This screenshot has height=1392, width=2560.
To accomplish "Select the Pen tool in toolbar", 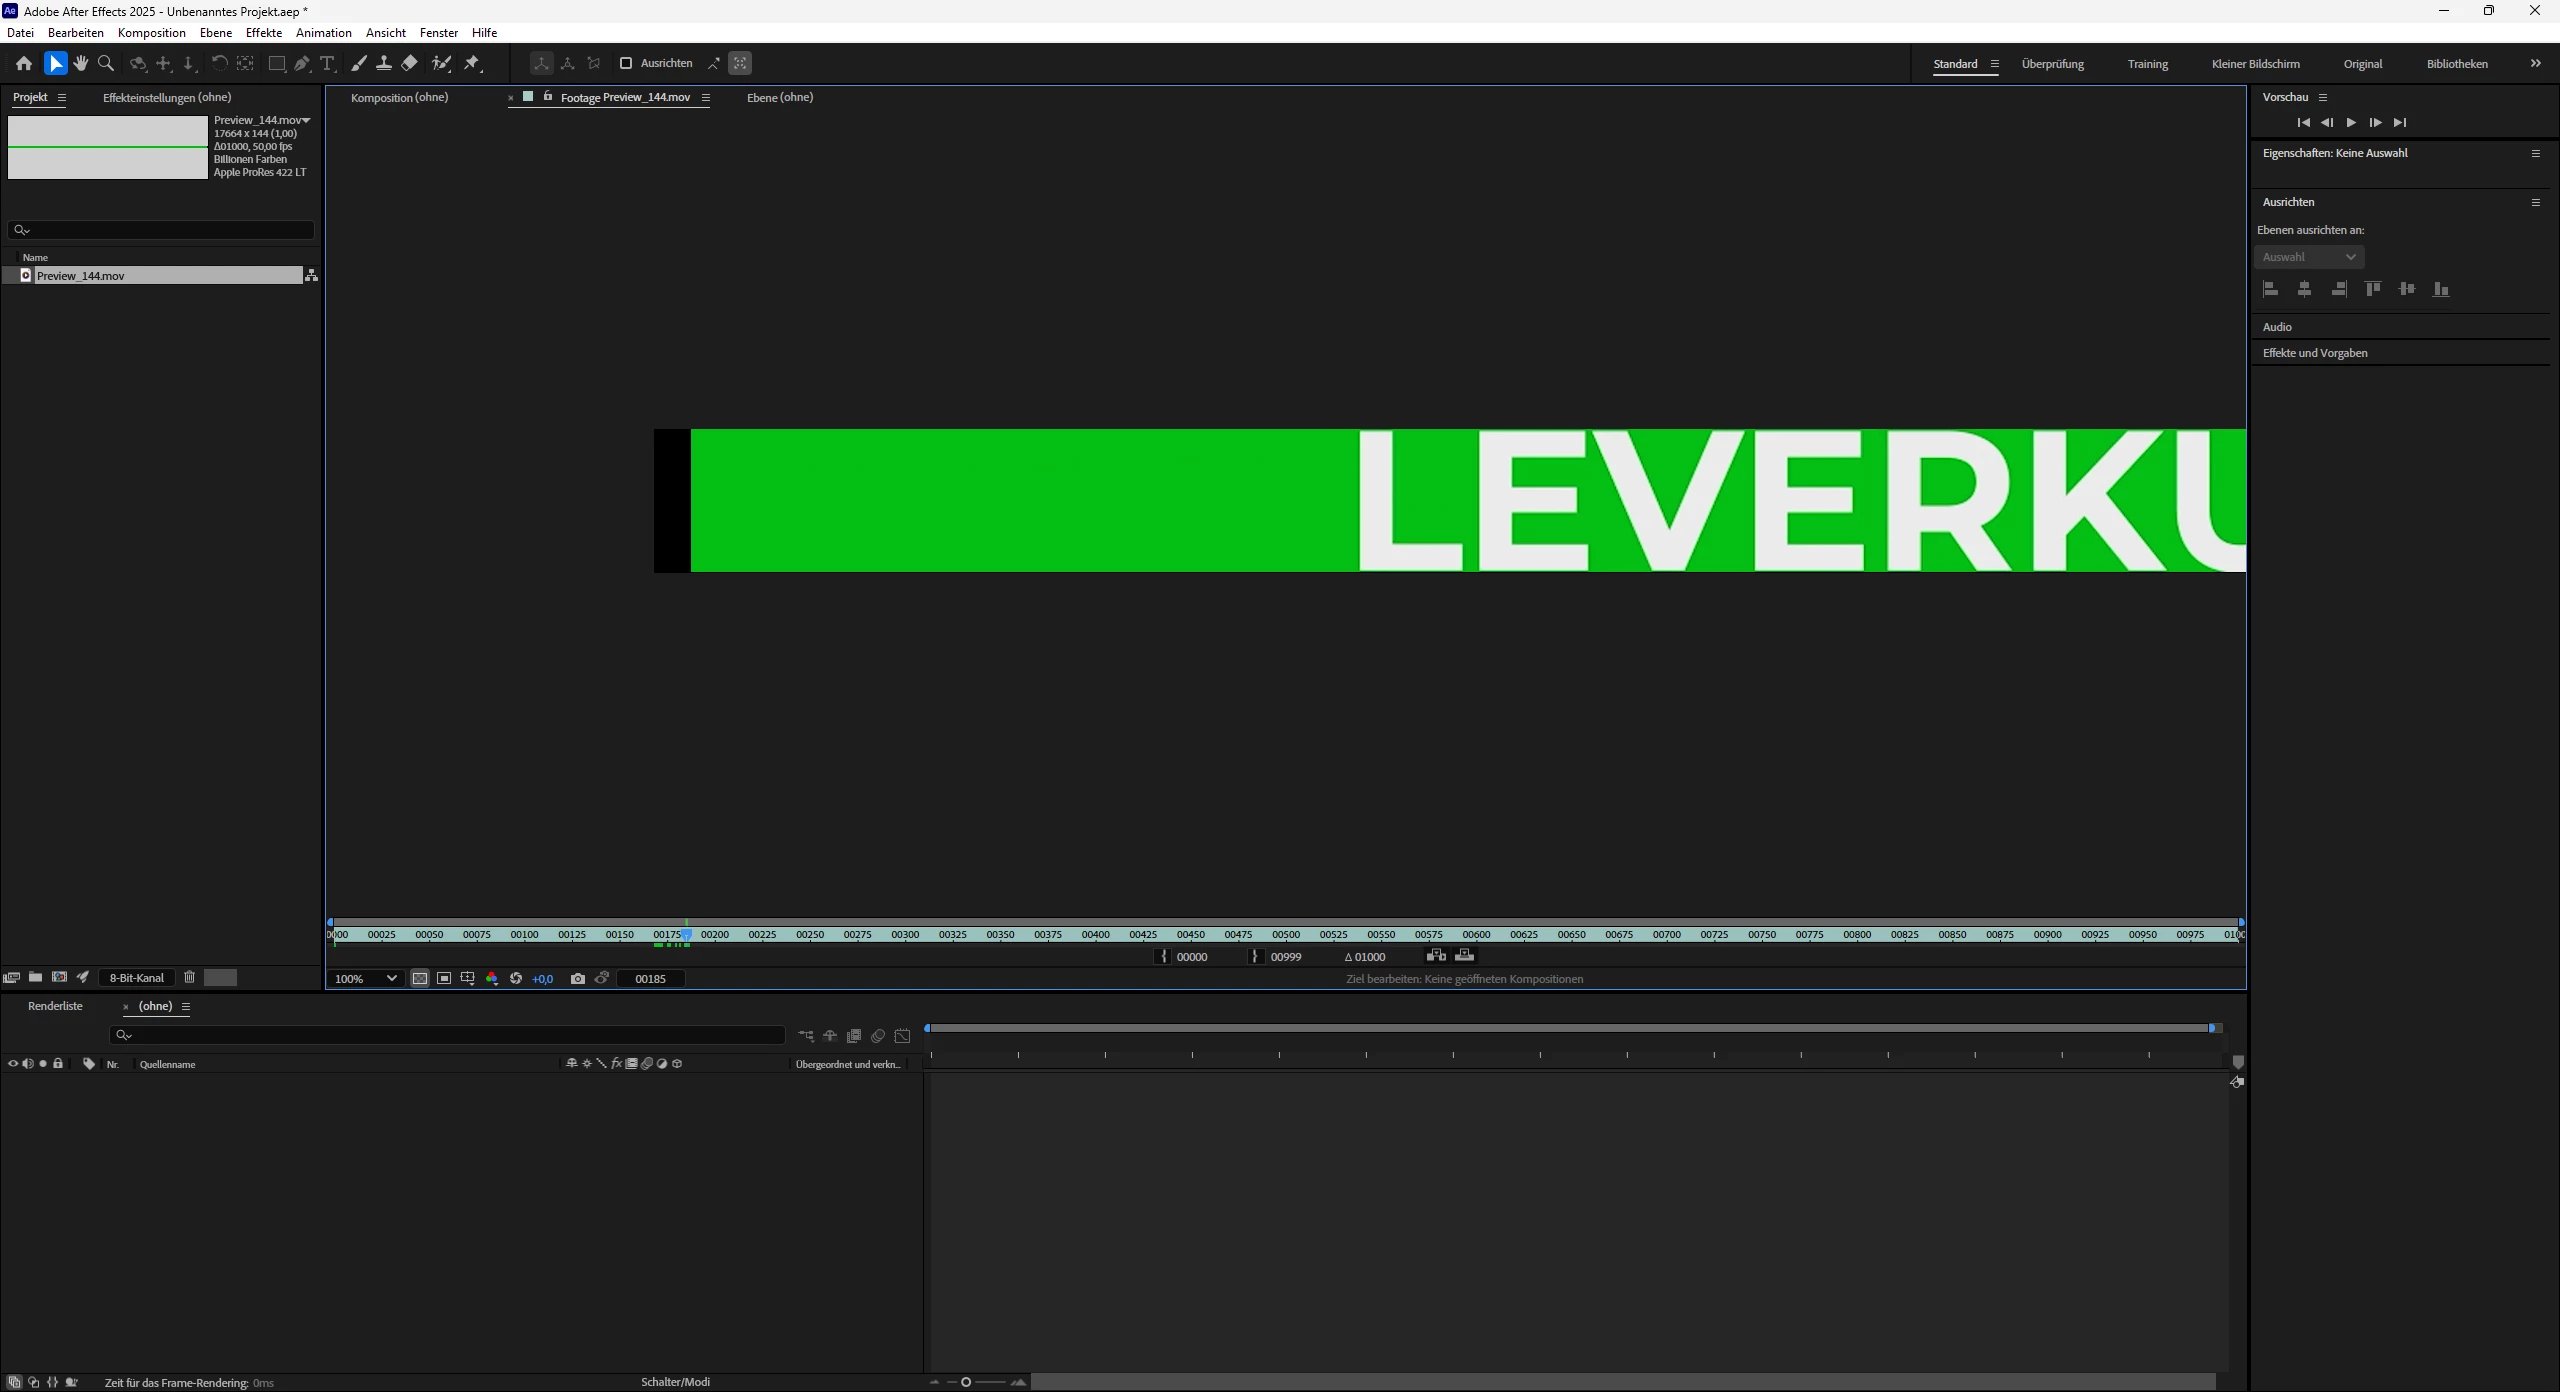I will click(301, 63).
